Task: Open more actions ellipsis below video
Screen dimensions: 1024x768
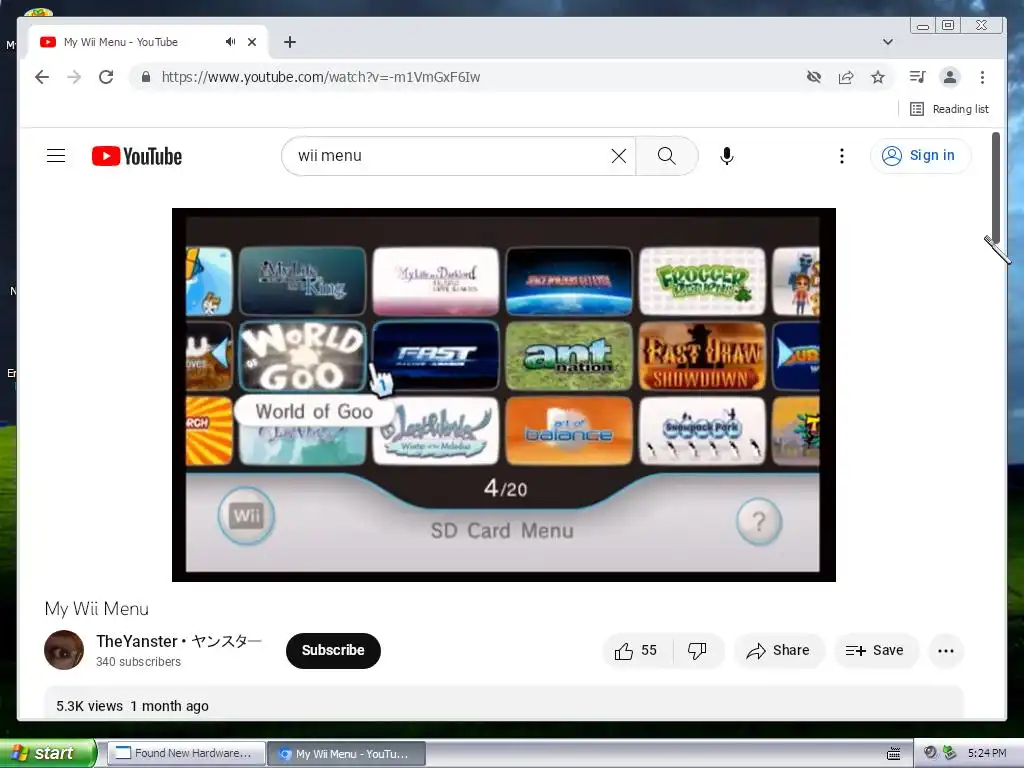Action: [946, 650]
